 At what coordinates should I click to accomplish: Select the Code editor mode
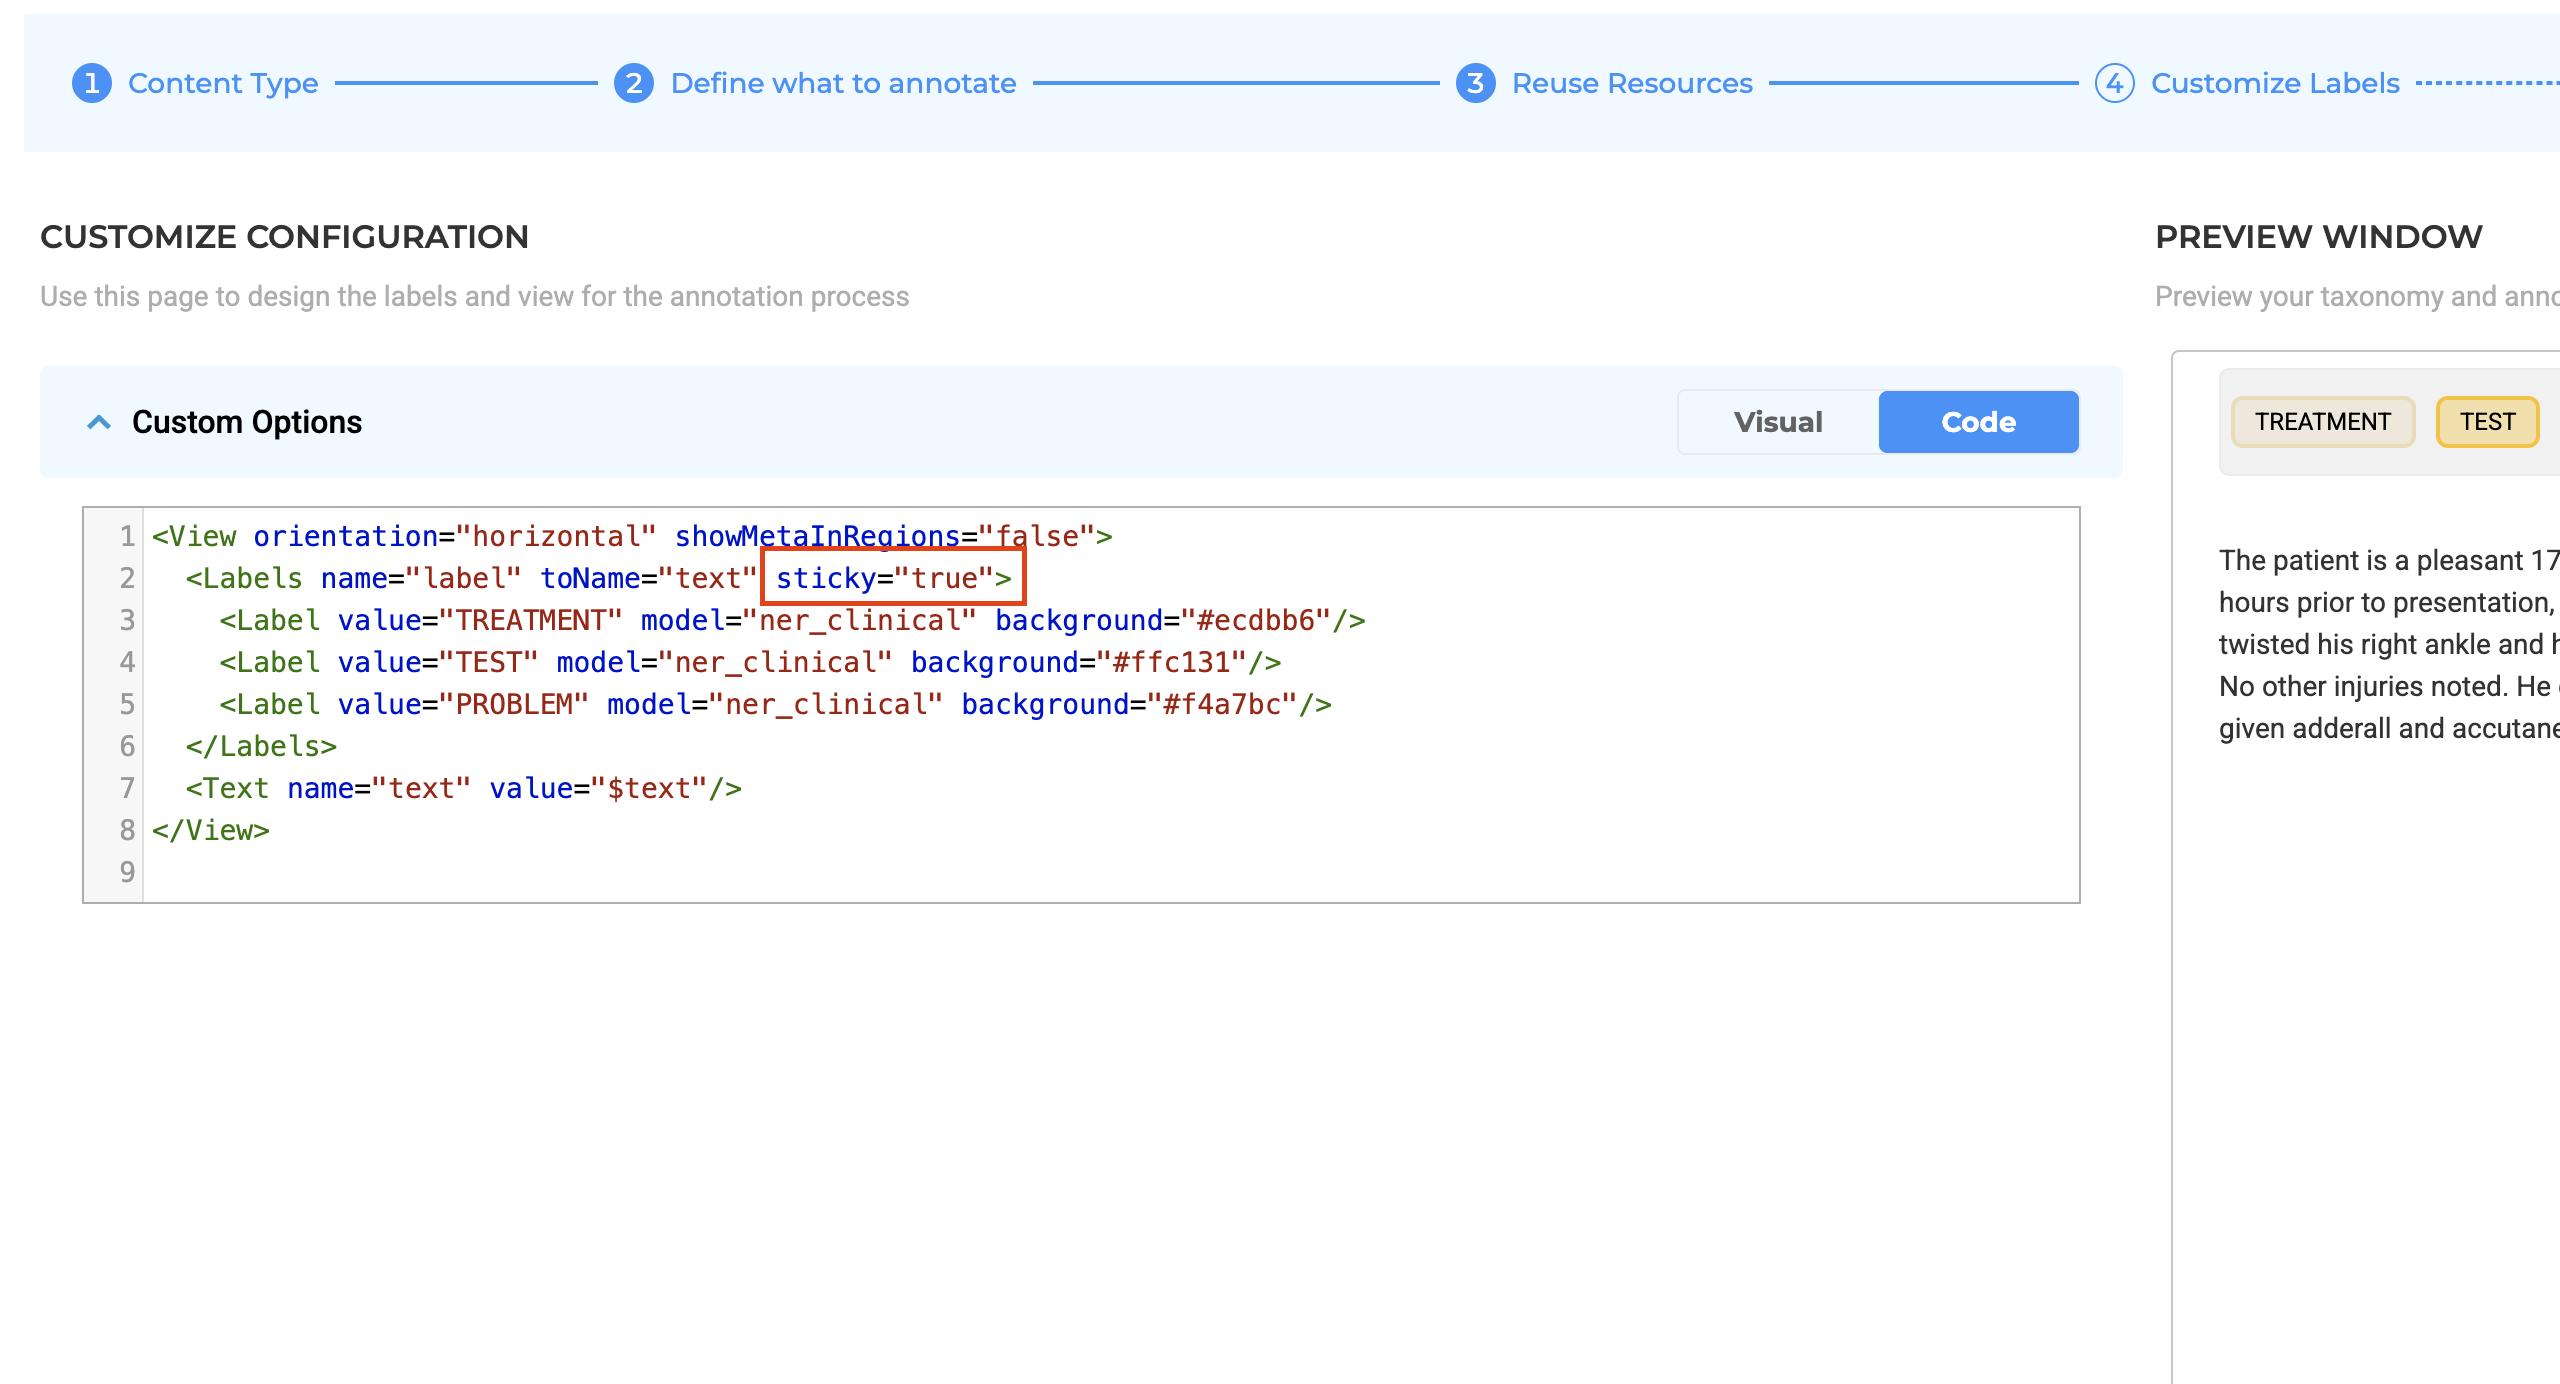[1978, 422]
